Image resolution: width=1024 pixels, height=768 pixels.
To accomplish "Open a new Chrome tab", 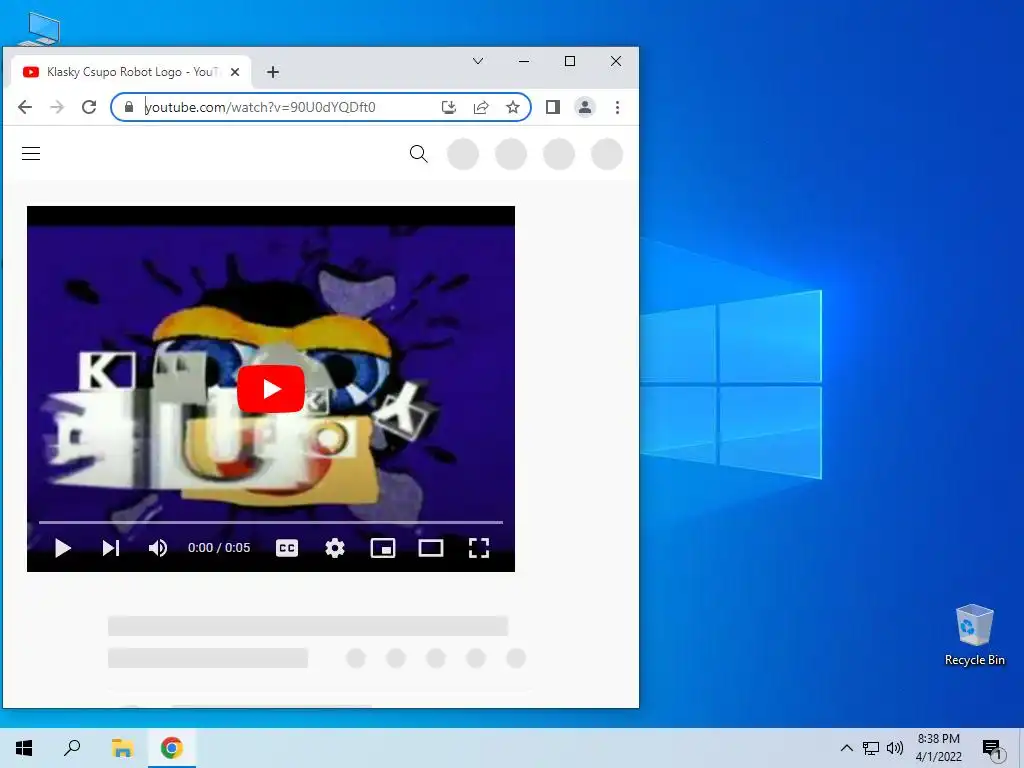I will [x=273, y=72].
